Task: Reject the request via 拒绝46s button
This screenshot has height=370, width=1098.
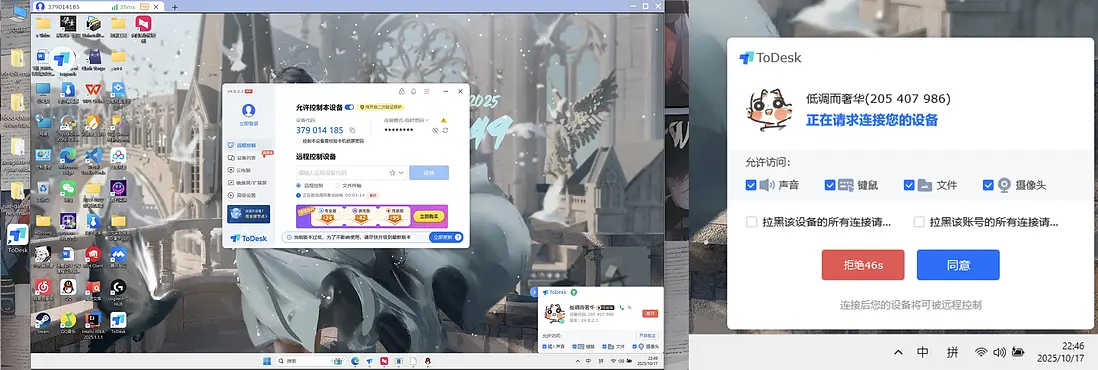Action: point(863,265)
